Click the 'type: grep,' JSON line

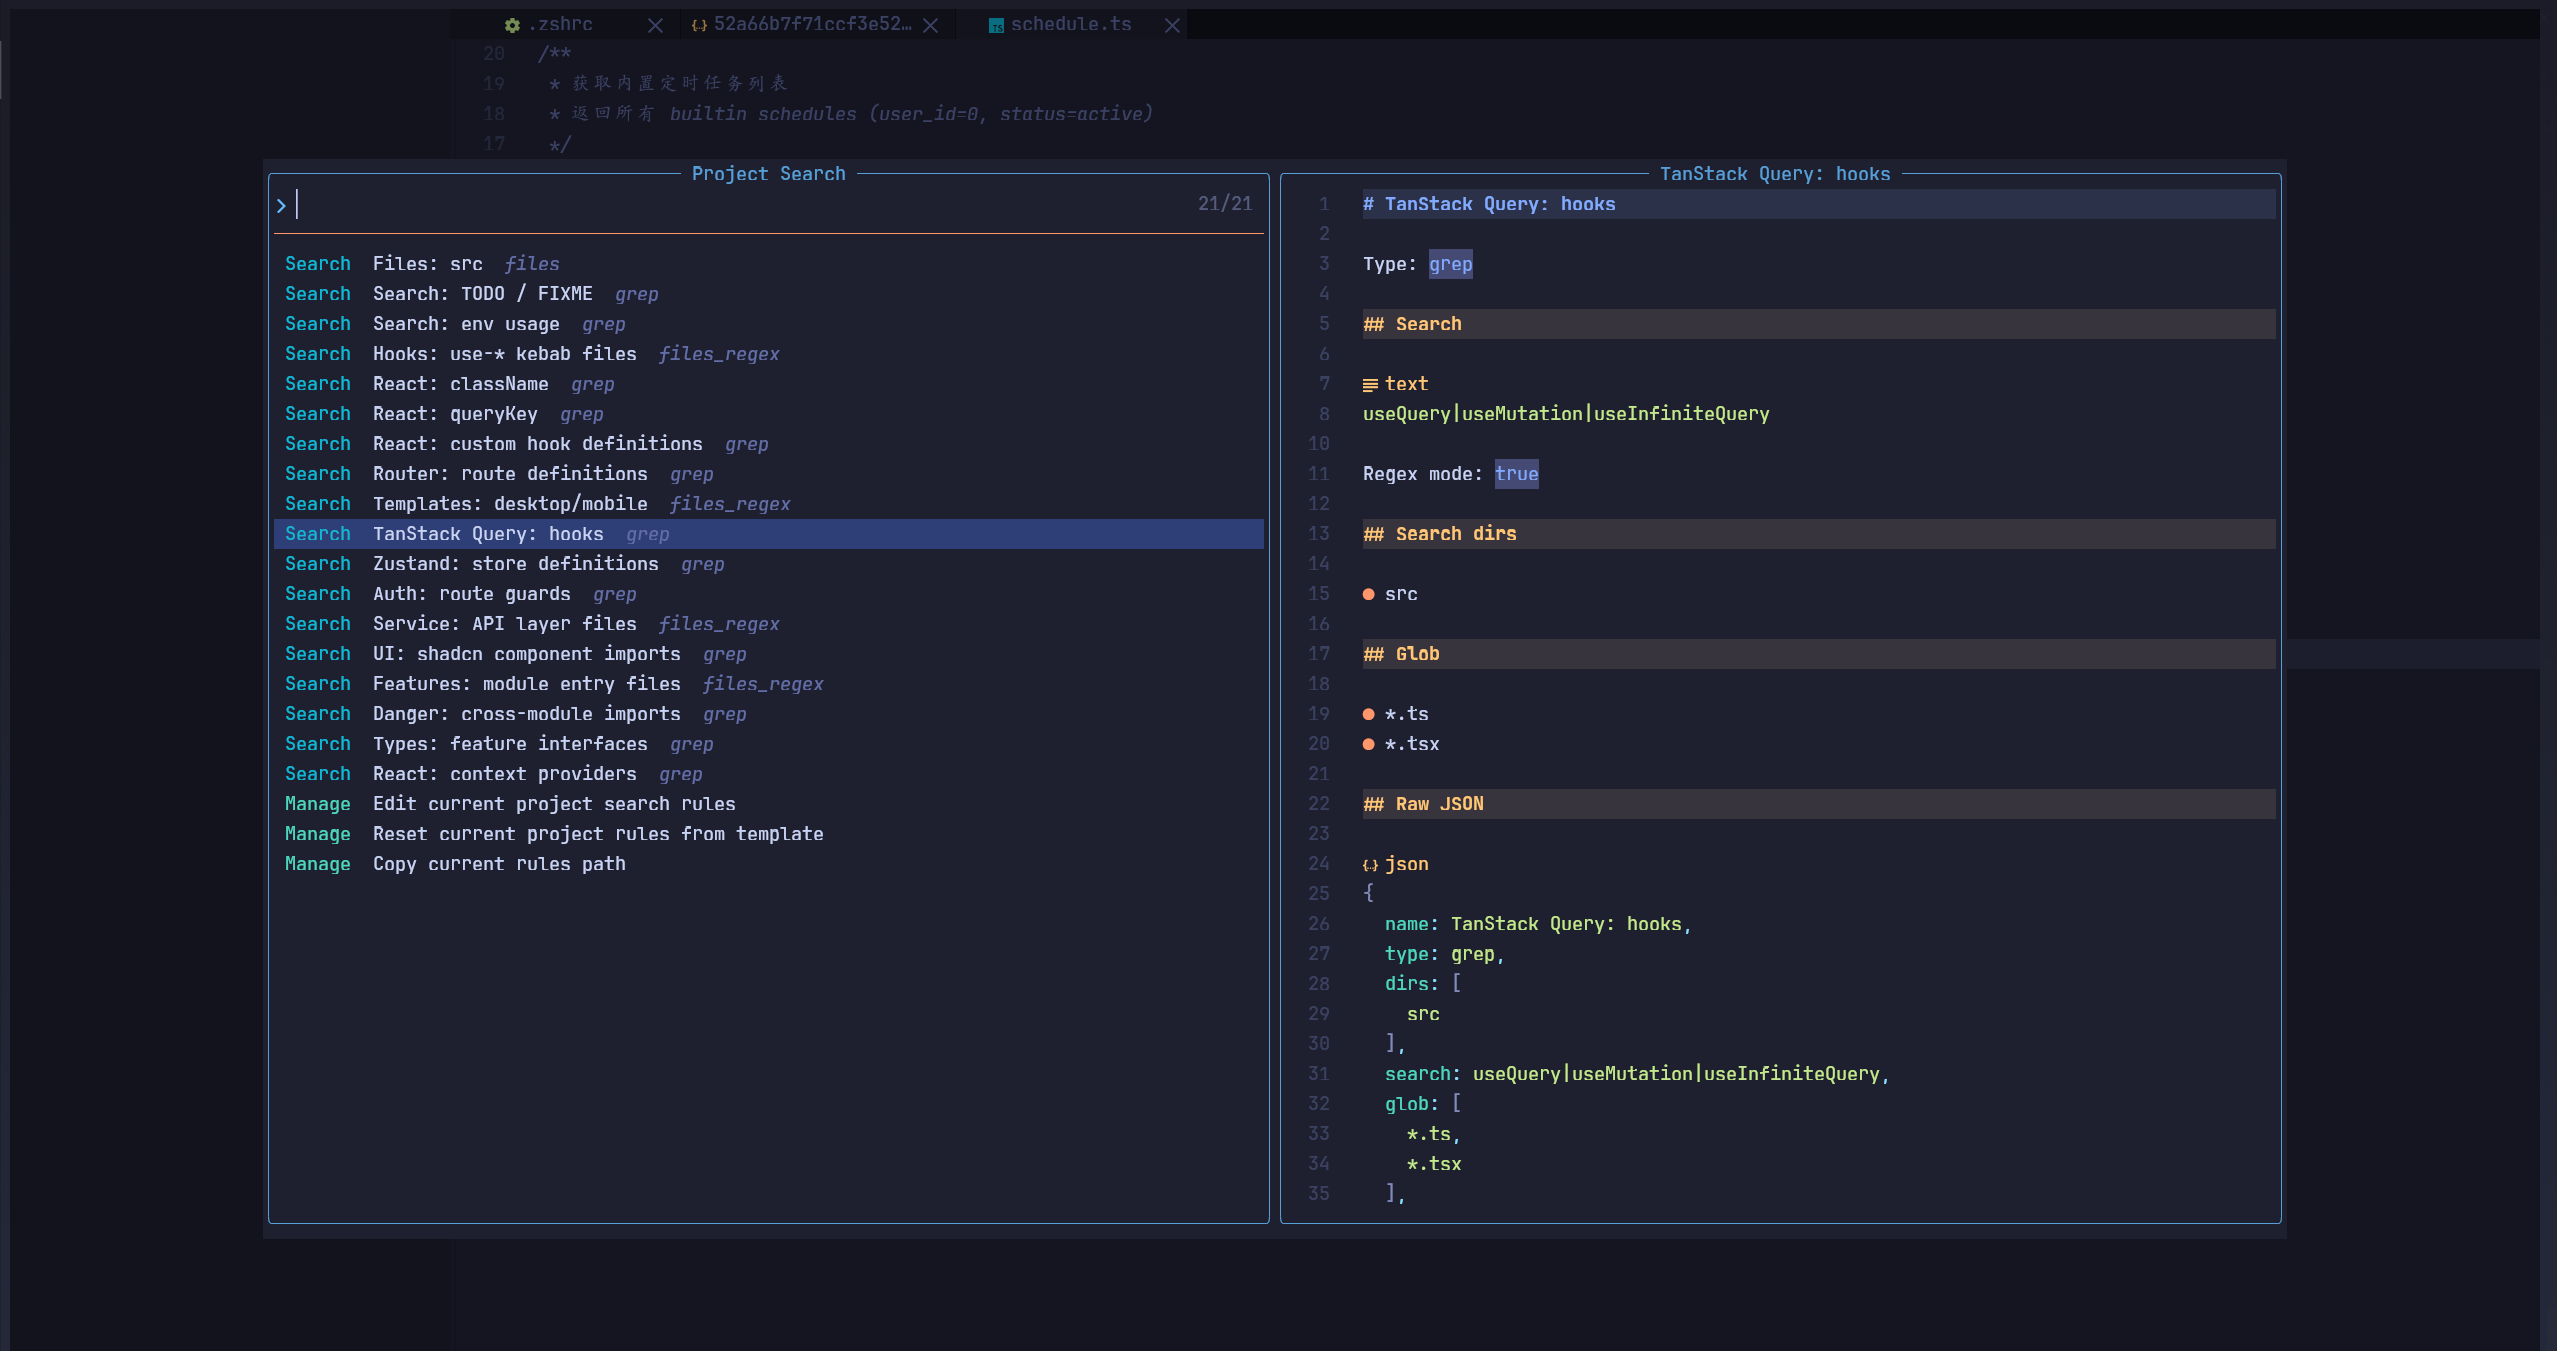click(x=1444, y=954)
